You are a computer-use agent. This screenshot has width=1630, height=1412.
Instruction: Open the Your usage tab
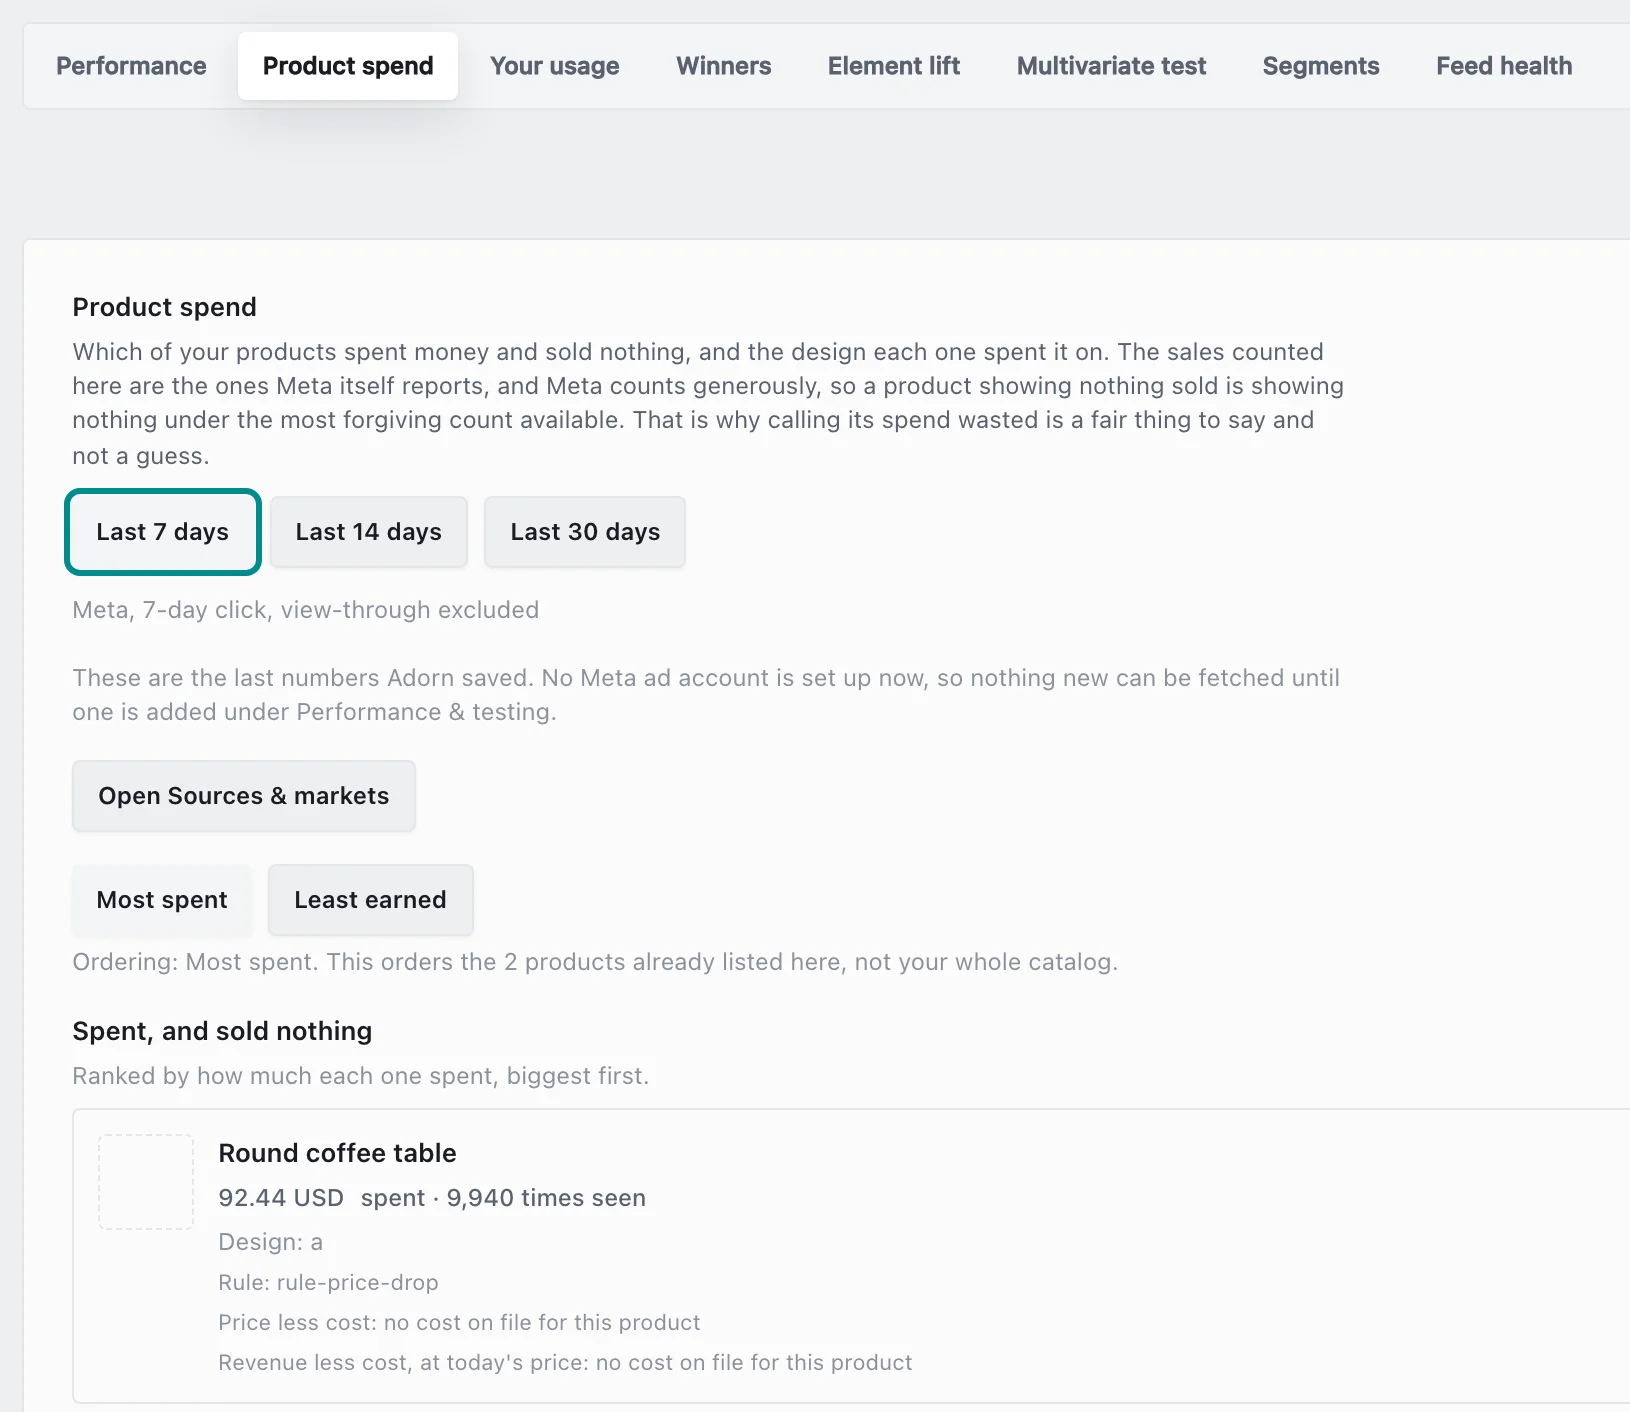555,66
